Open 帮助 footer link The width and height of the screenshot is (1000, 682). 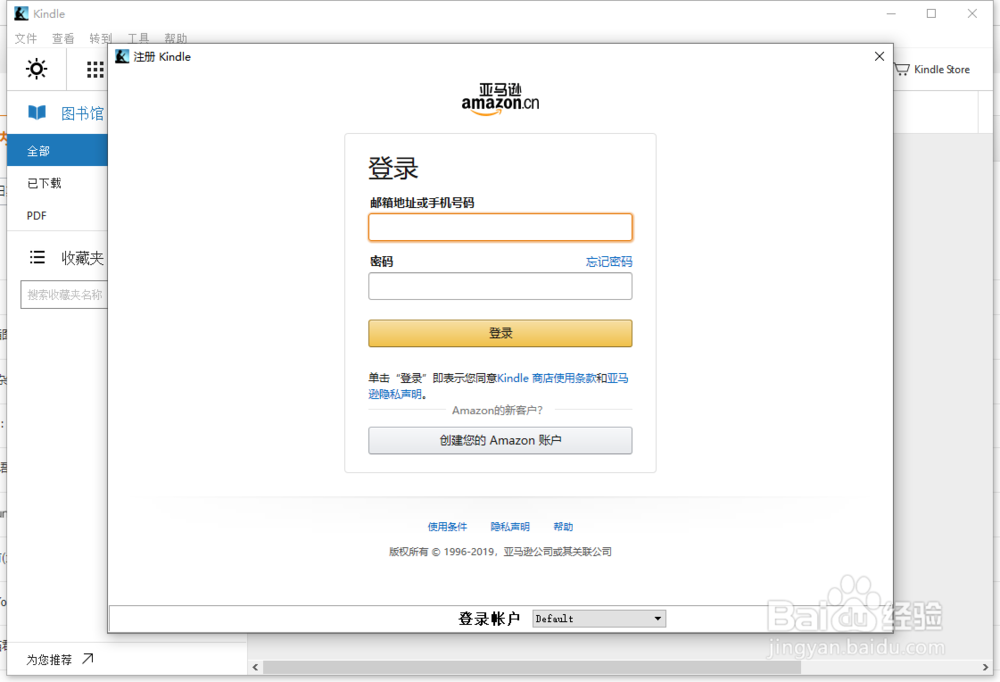tap(563, 526)
